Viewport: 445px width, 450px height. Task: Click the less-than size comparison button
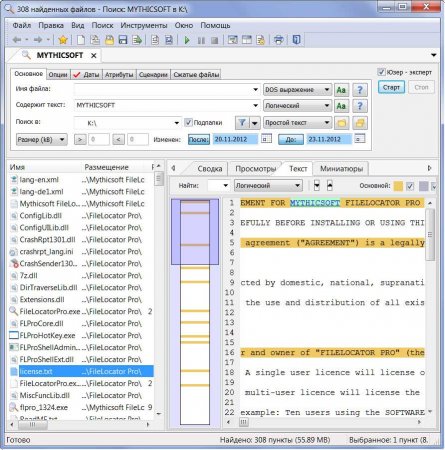(119, 139)
